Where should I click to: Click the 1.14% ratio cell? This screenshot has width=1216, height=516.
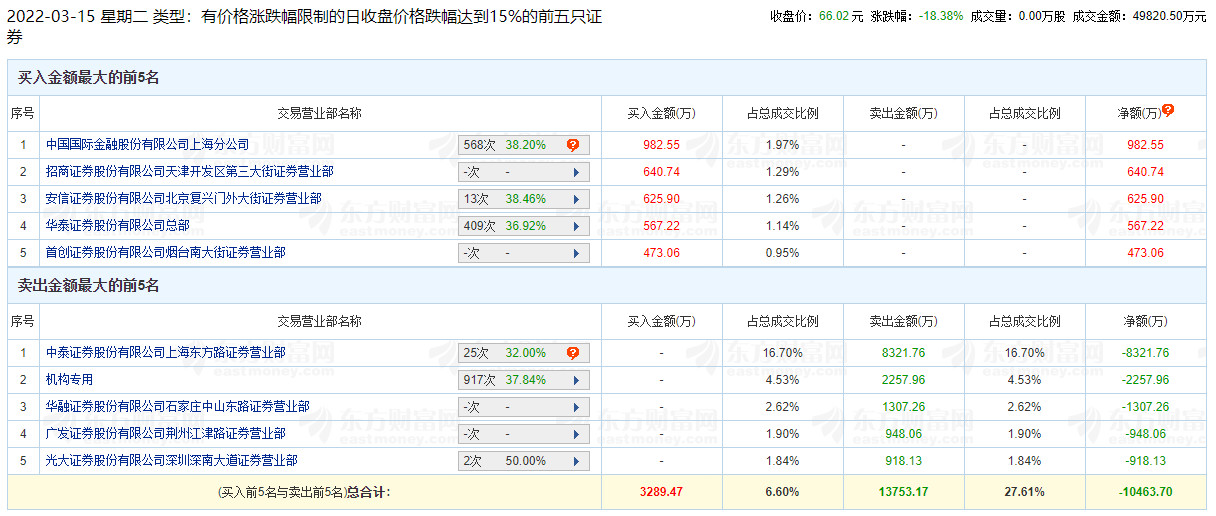coord(783,226)
